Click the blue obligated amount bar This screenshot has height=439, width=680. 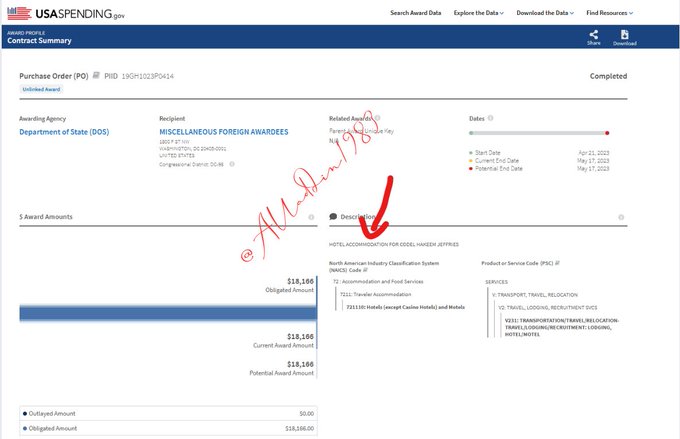(x=168, y=313)
